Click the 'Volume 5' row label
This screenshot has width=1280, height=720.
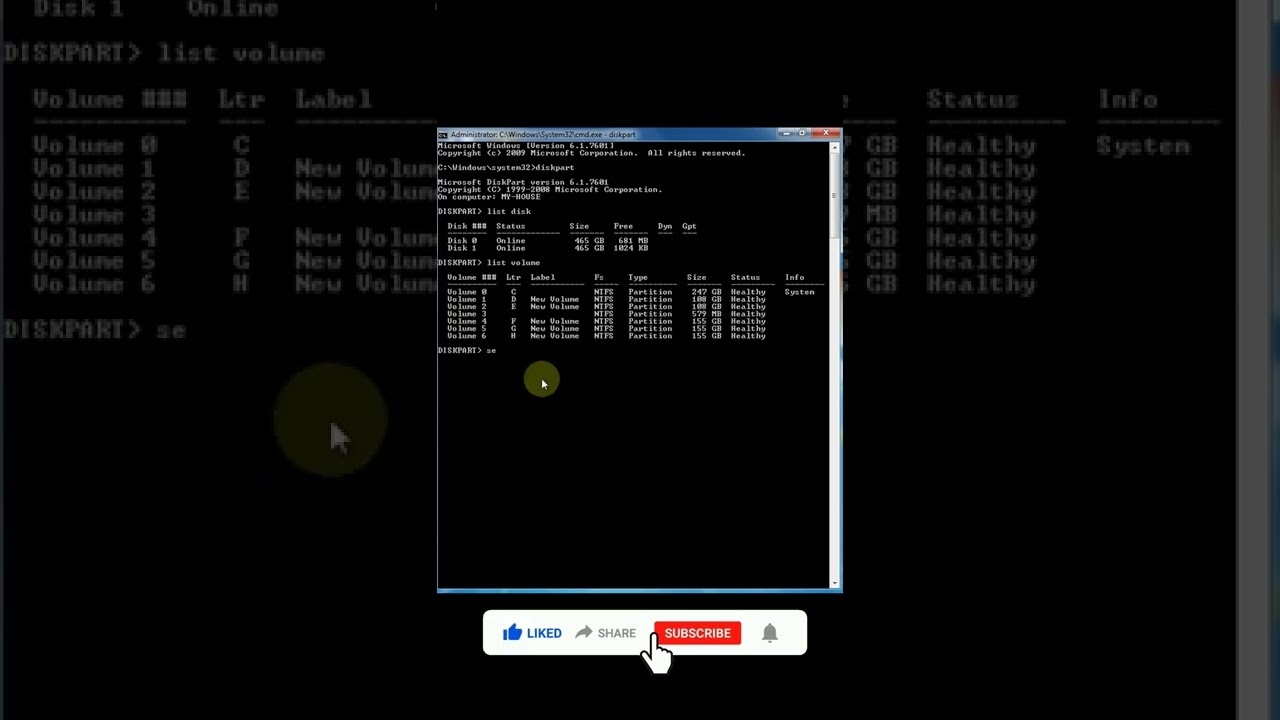click(x=467, y=329)
